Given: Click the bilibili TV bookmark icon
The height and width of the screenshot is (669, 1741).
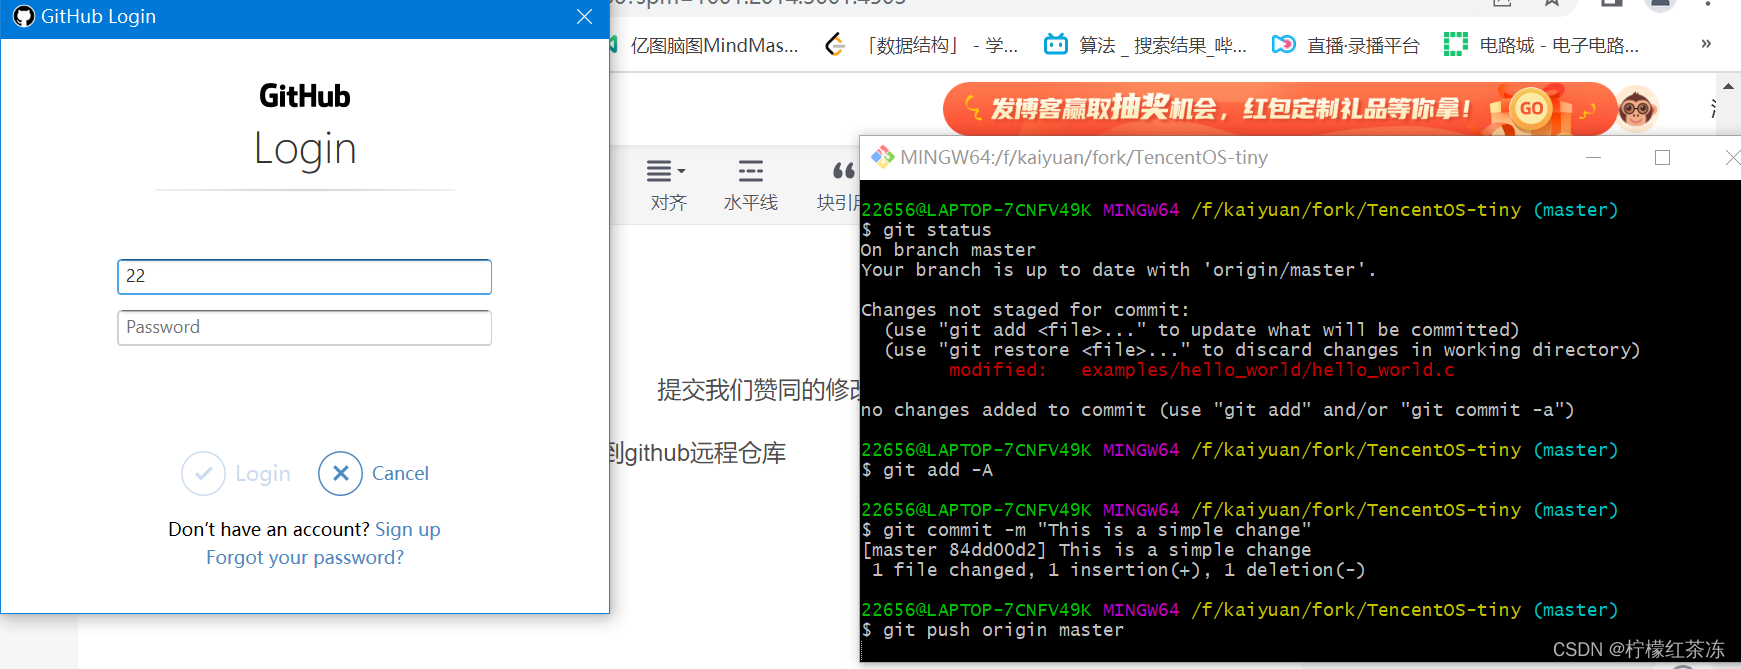Looking at the screenshot, I should point(1056,44).
